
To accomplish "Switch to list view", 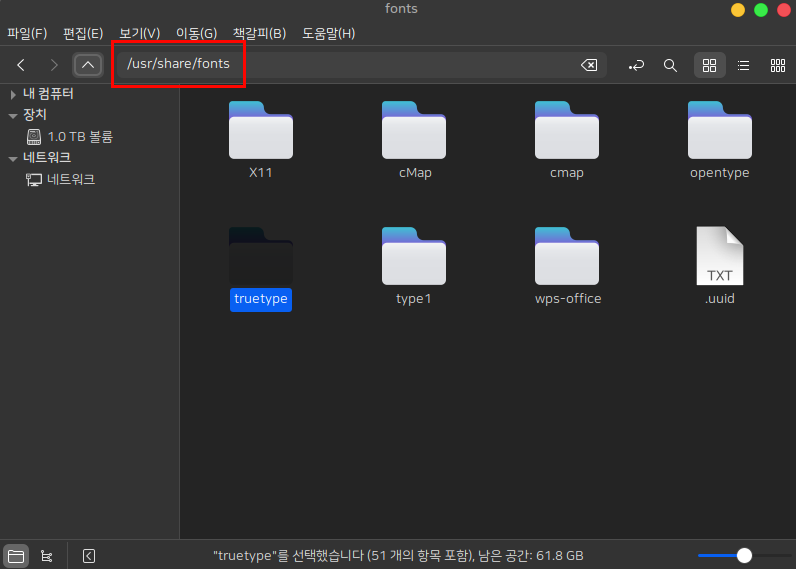I will click(x=743, y=65).
